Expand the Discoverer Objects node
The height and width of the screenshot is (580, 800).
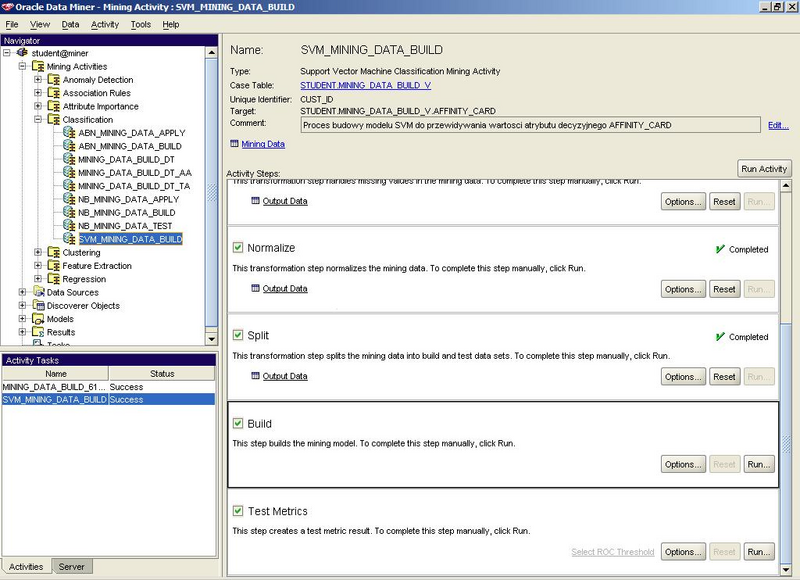coord(22,305)
